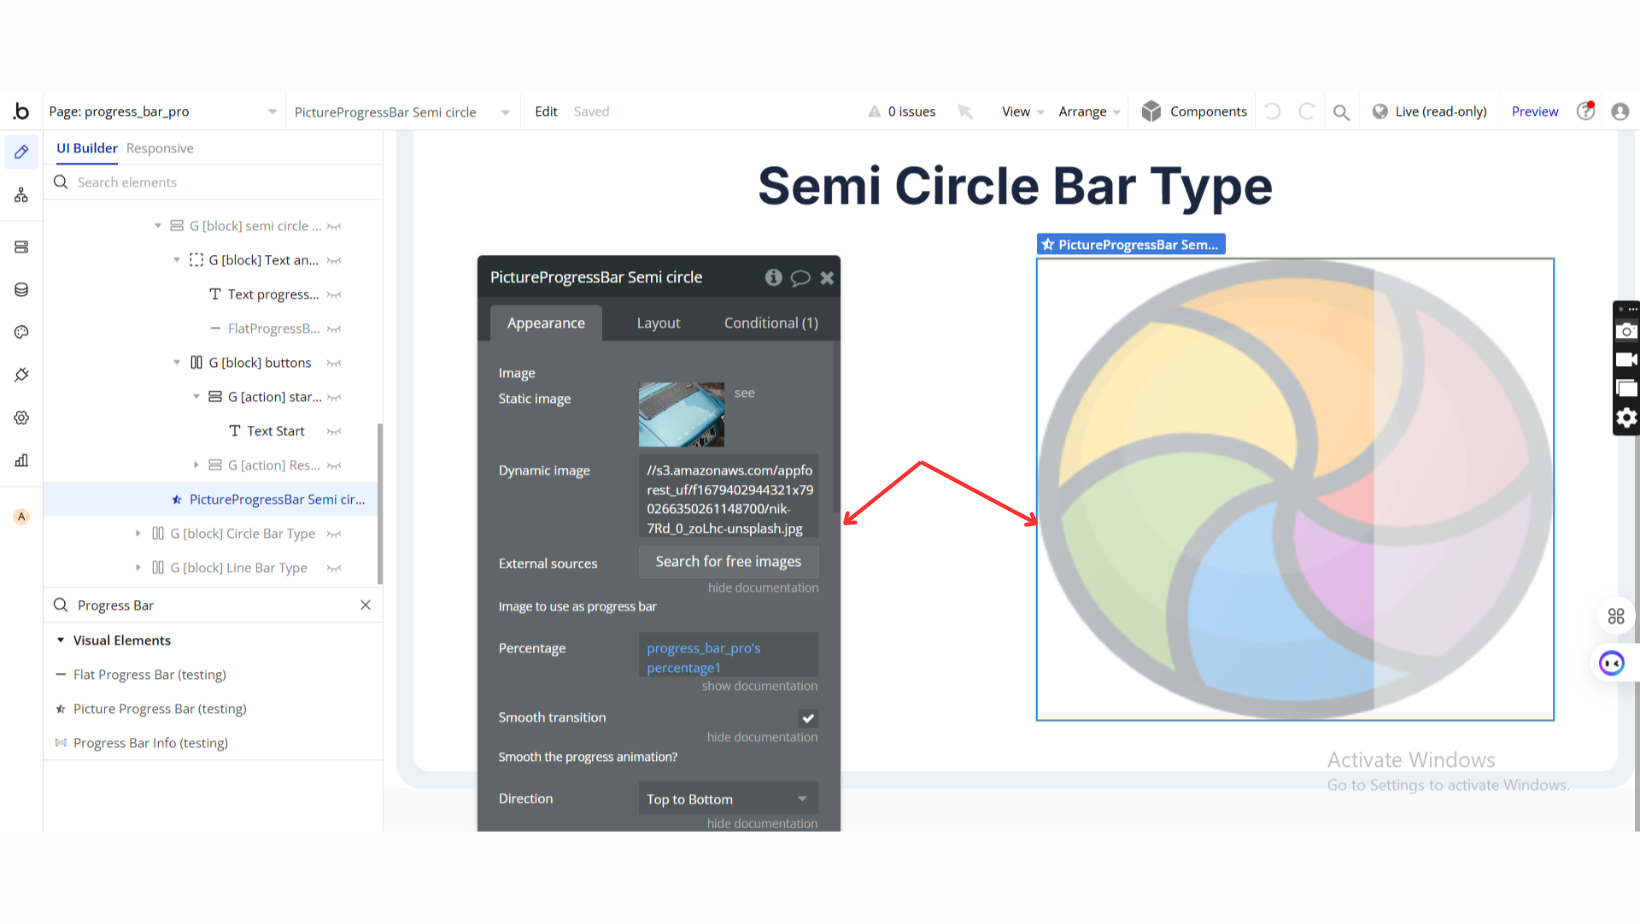
Task: Expand the G [action] Res... tree node
Action: (x=196, y=465)
